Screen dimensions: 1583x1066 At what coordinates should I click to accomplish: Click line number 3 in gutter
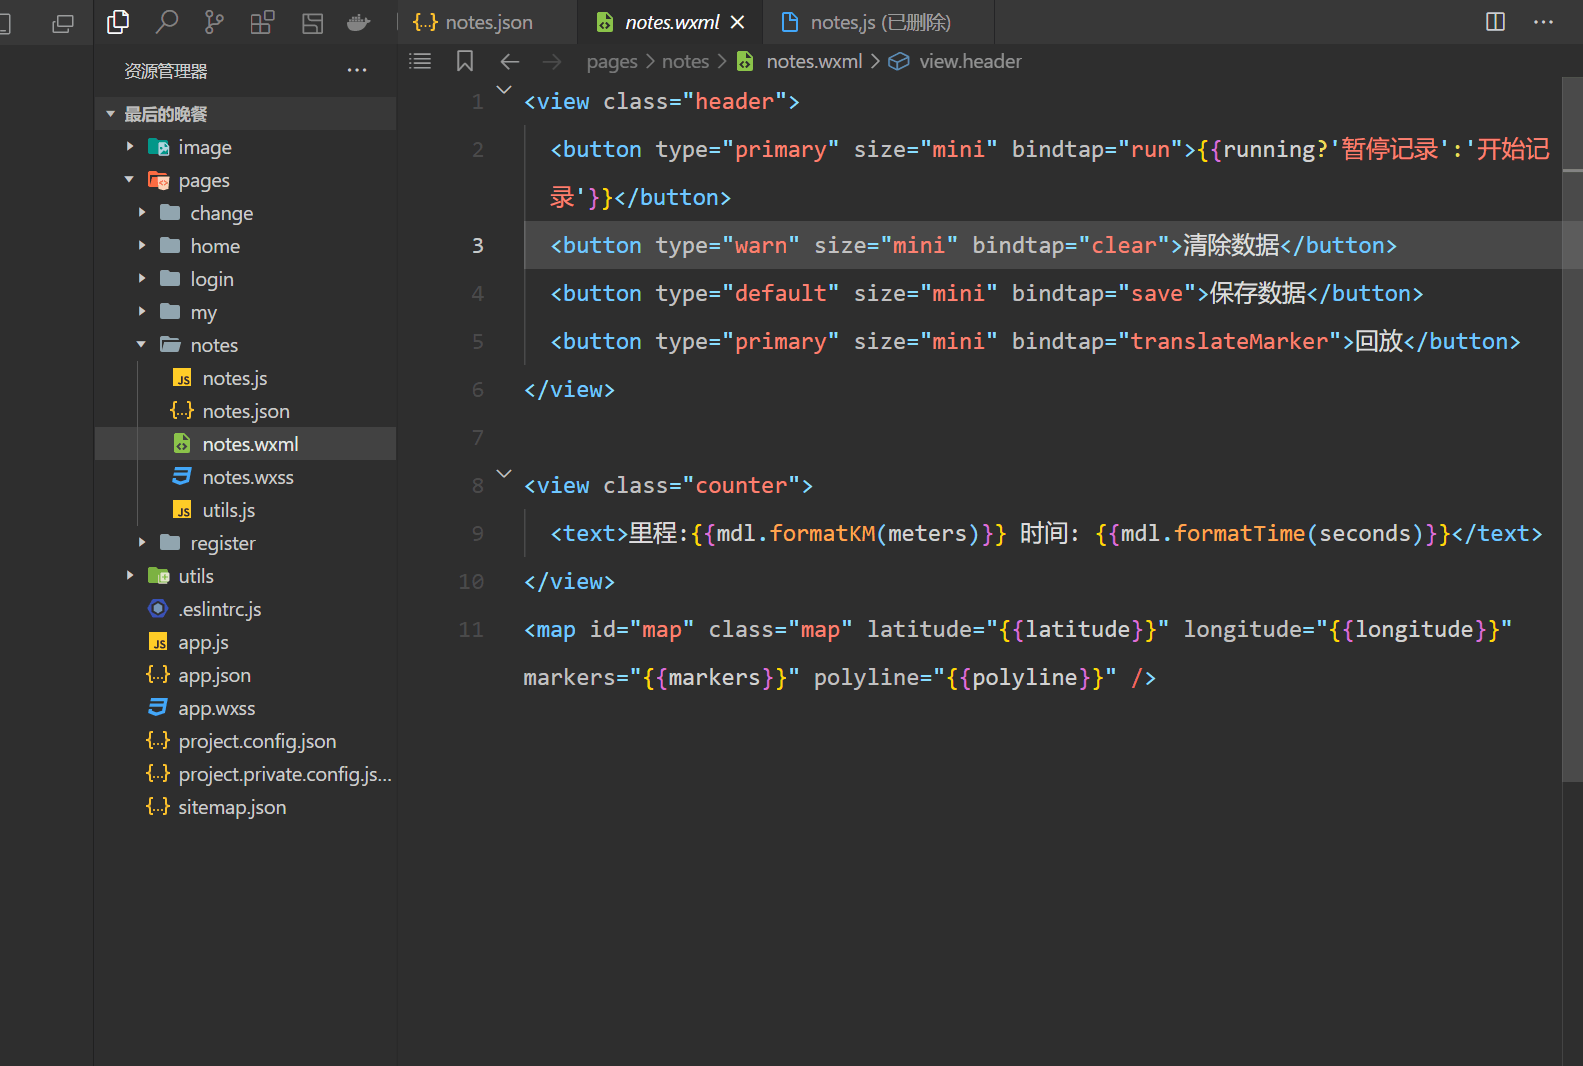click(x=478, y=246)
